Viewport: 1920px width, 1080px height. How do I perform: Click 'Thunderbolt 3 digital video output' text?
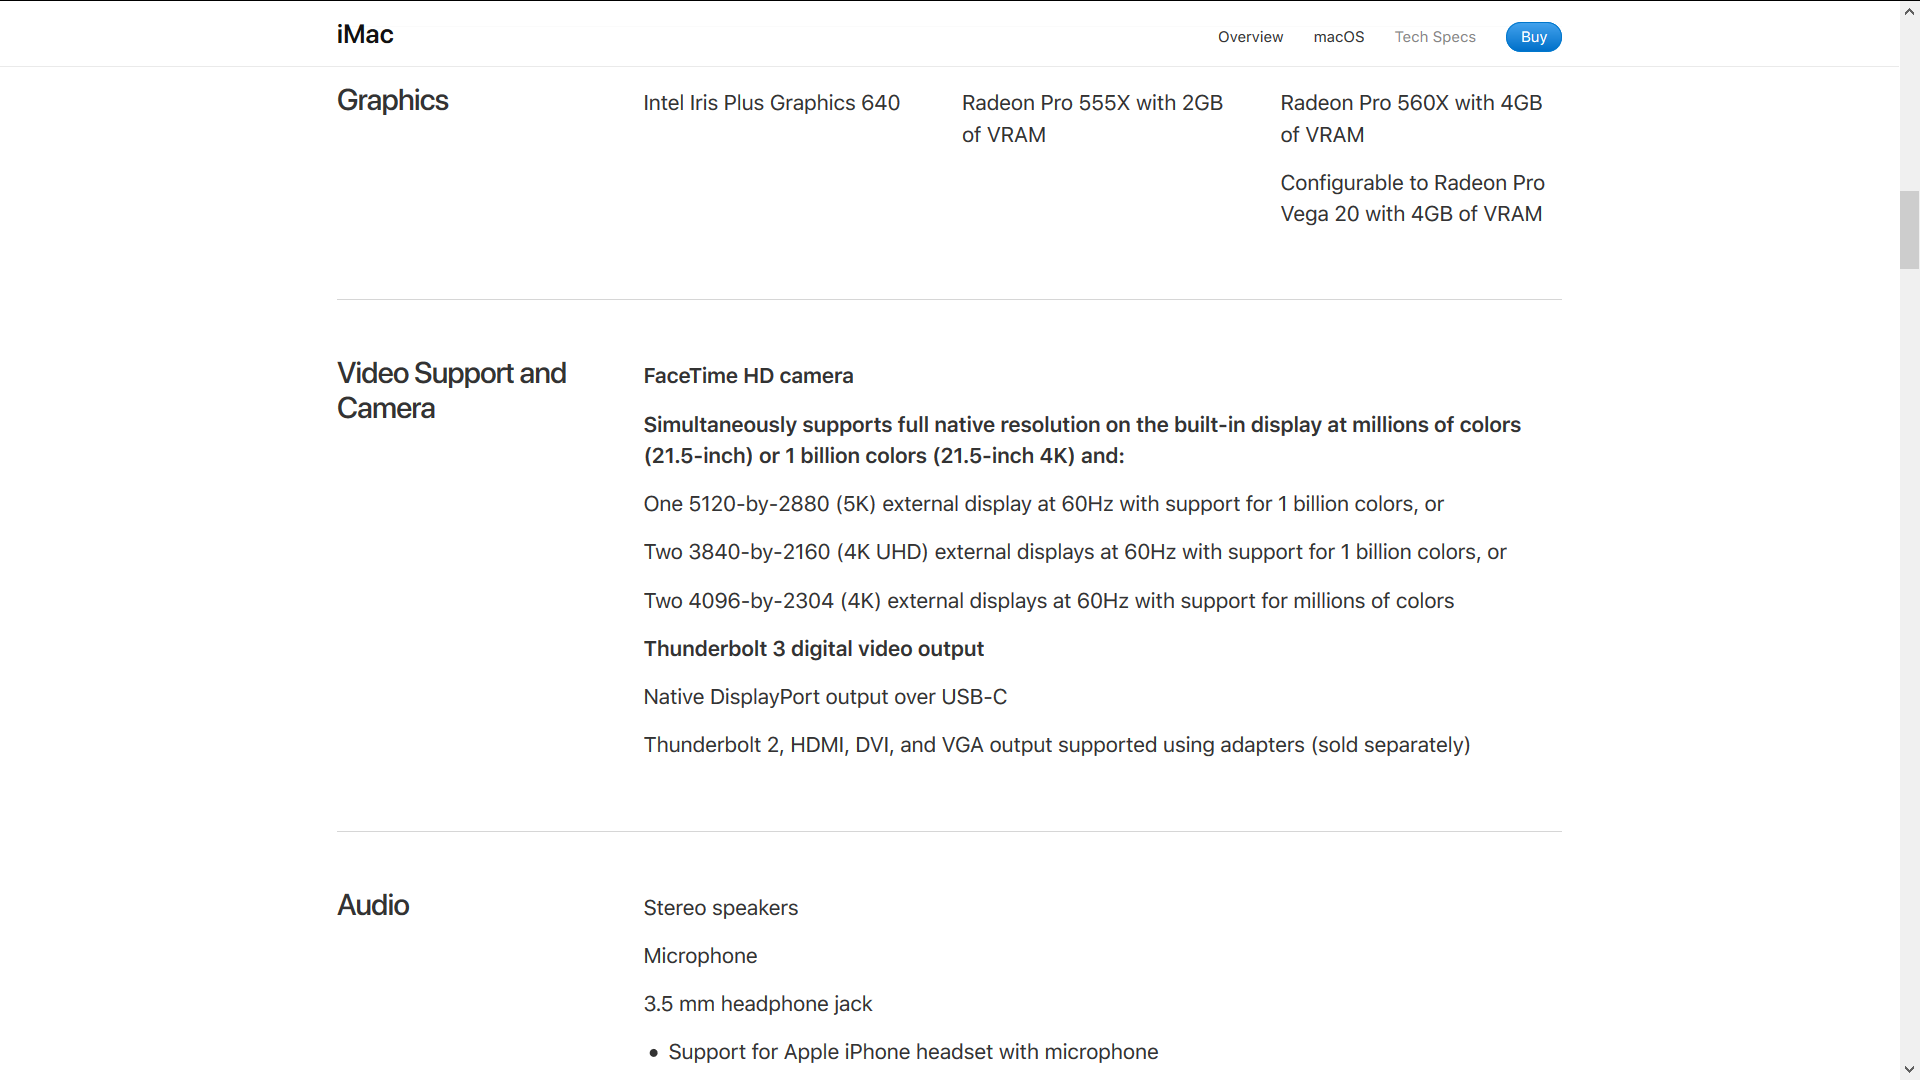[x=813, y=649]
